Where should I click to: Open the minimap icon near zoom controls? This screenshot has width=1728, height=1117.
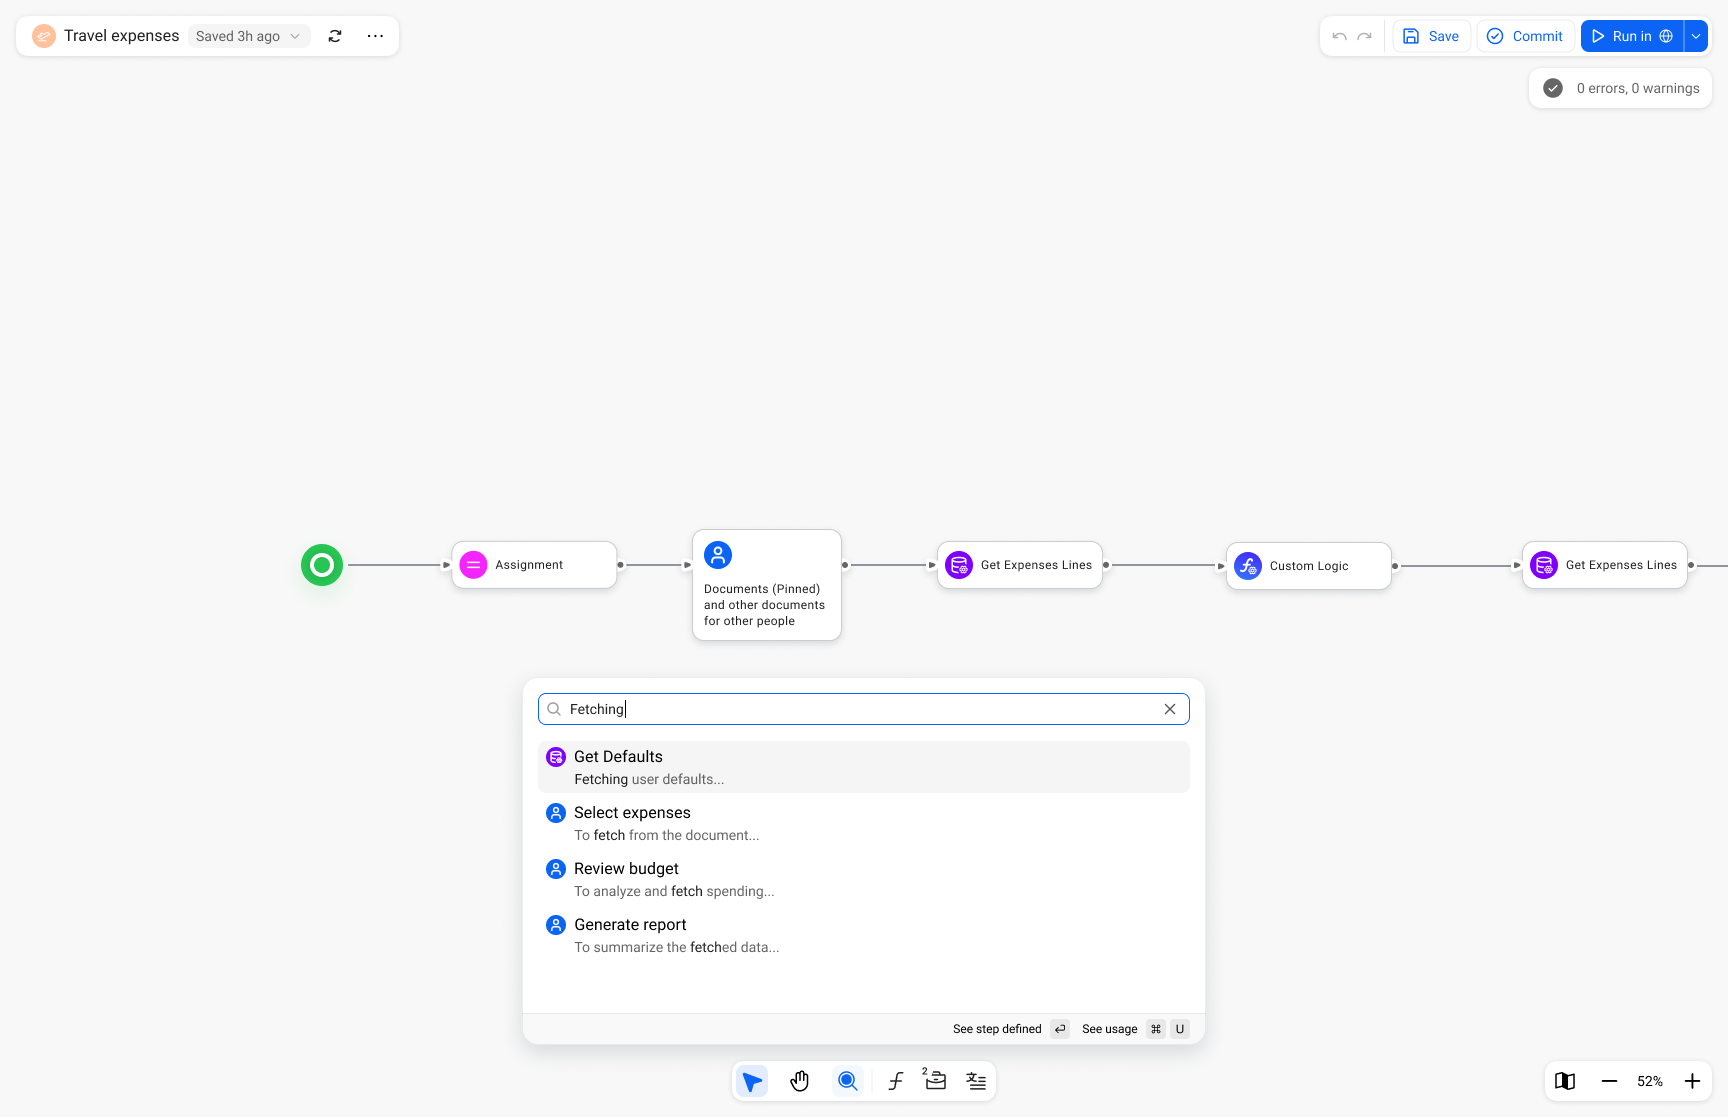click(1565, 1081)
